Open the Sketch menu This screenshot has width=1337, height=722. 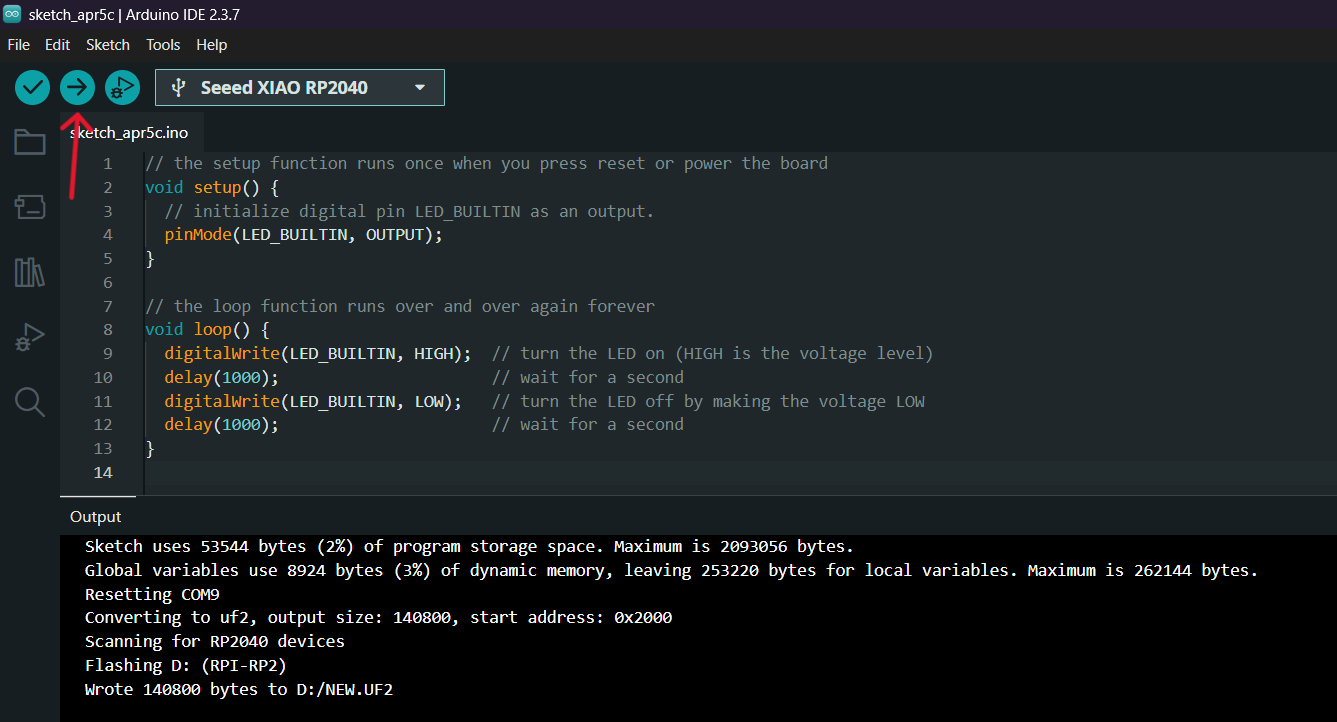pyautogui.click(x=108, y=45)
